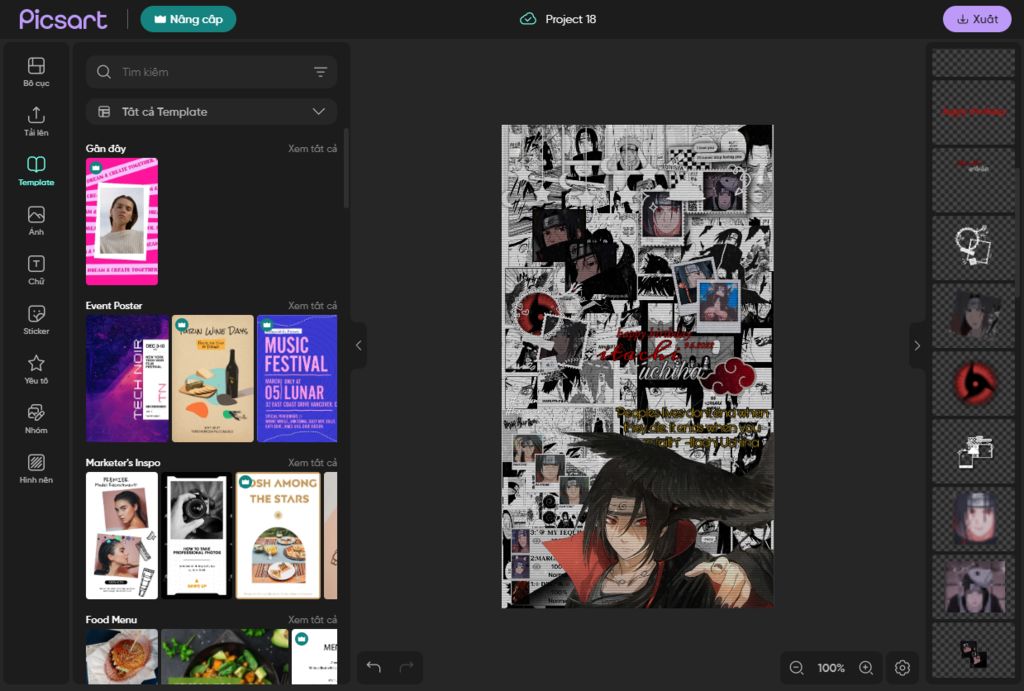Select the burger Food Menu template
This screenshot has height=691, width=1024.
(x=121, y=656)
